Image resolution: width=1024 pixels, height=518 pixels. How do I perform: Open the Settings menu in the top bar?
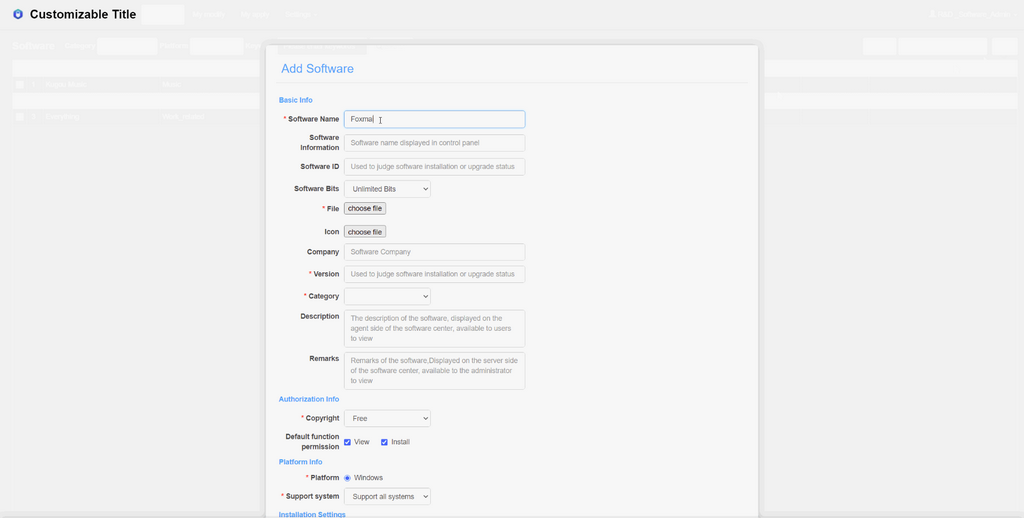coord(300,14)
